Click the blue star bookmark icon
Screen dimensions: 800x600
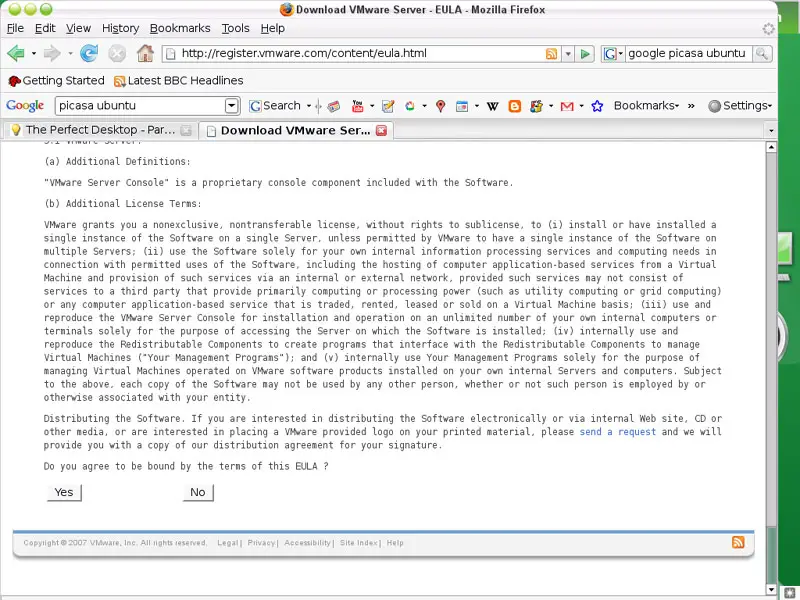point(597,106)
